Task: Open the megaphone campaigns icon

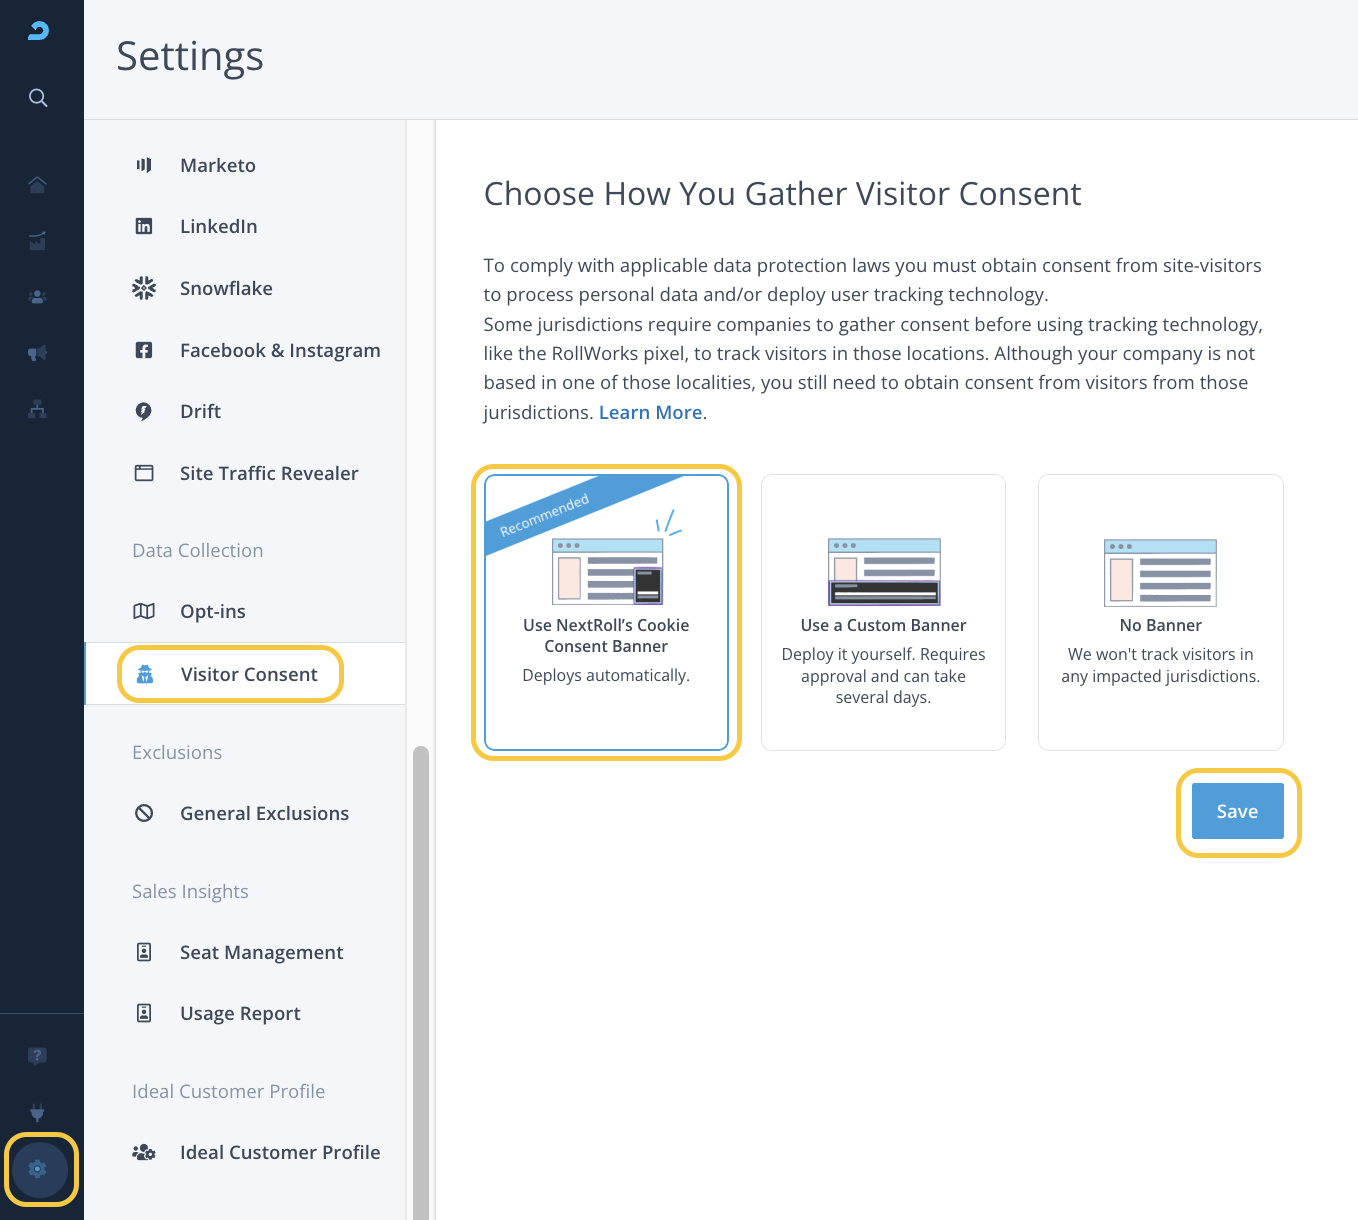Action: click(38, 353)
